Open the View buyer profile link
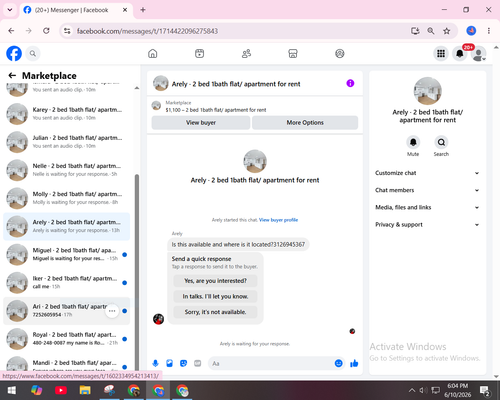Image resolution: width=500 pixels, height=400 pixels. 278,220
